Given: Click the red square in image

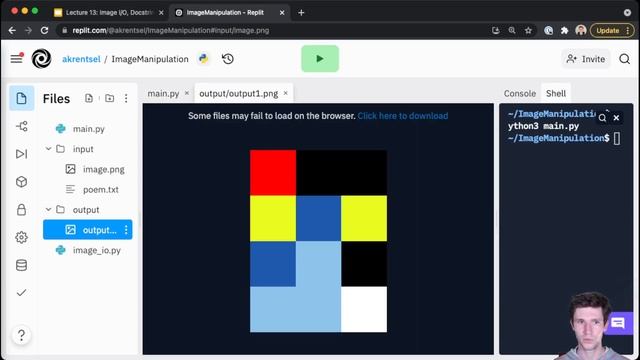Looking at the screenshot, I should coord(273,173).
